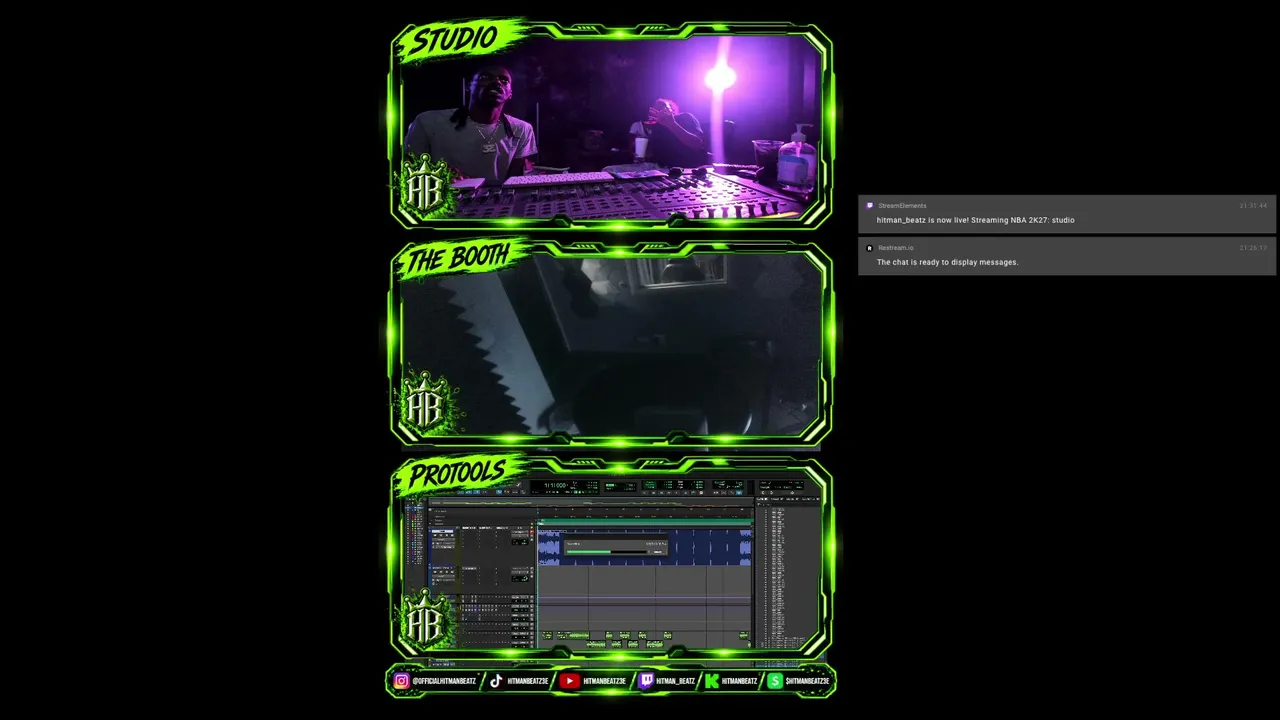Click the Restream.io sender name in chat
Image resolution: width=1280 pixels, height=720 pixels.
coord(896,248)
